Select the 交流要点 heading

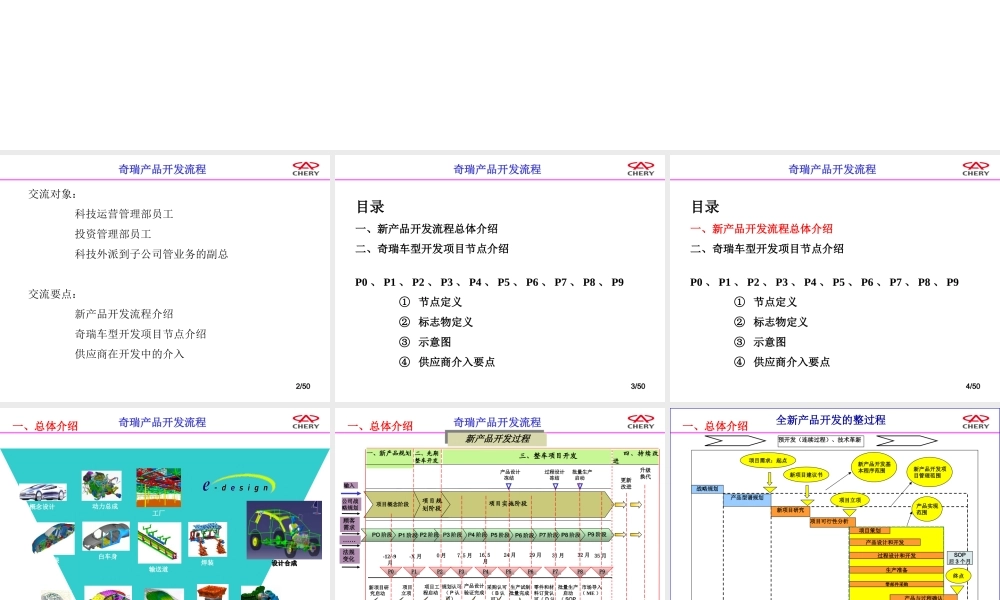click(x=52, y=294)
